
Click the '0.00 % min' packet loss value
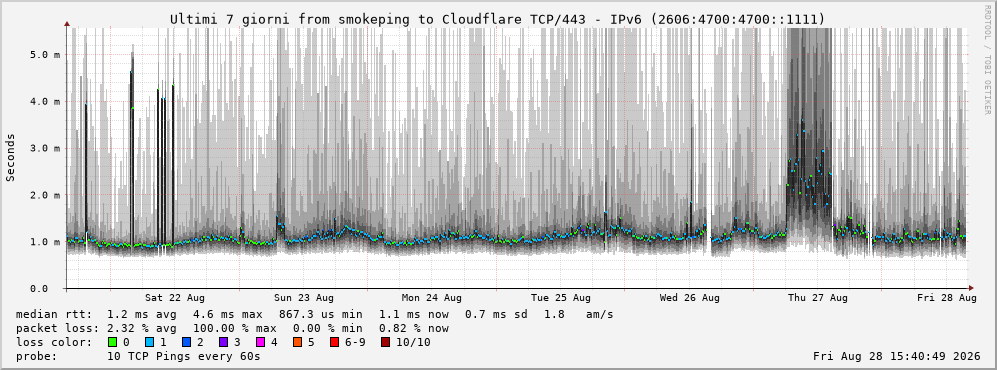327,329
